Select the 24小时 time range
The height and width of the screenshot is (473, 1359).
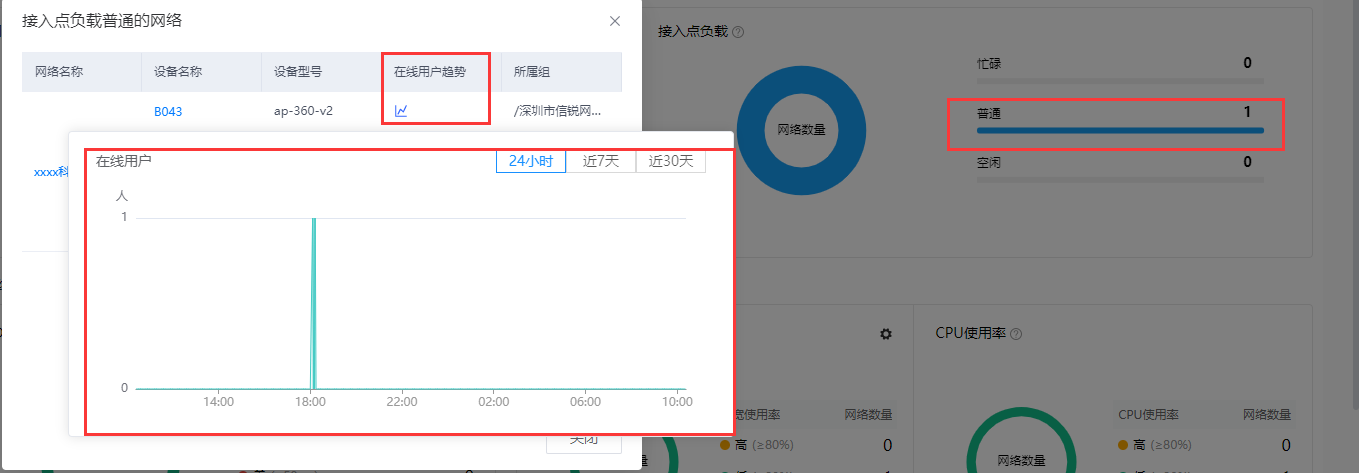point(531,161)
